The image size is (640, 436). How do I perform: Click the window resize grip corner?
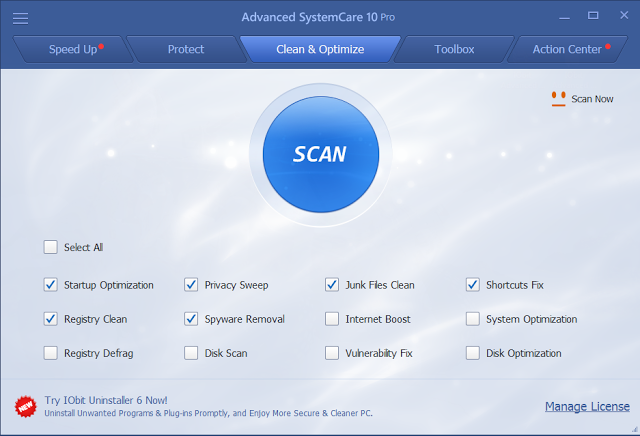point(635,429)
